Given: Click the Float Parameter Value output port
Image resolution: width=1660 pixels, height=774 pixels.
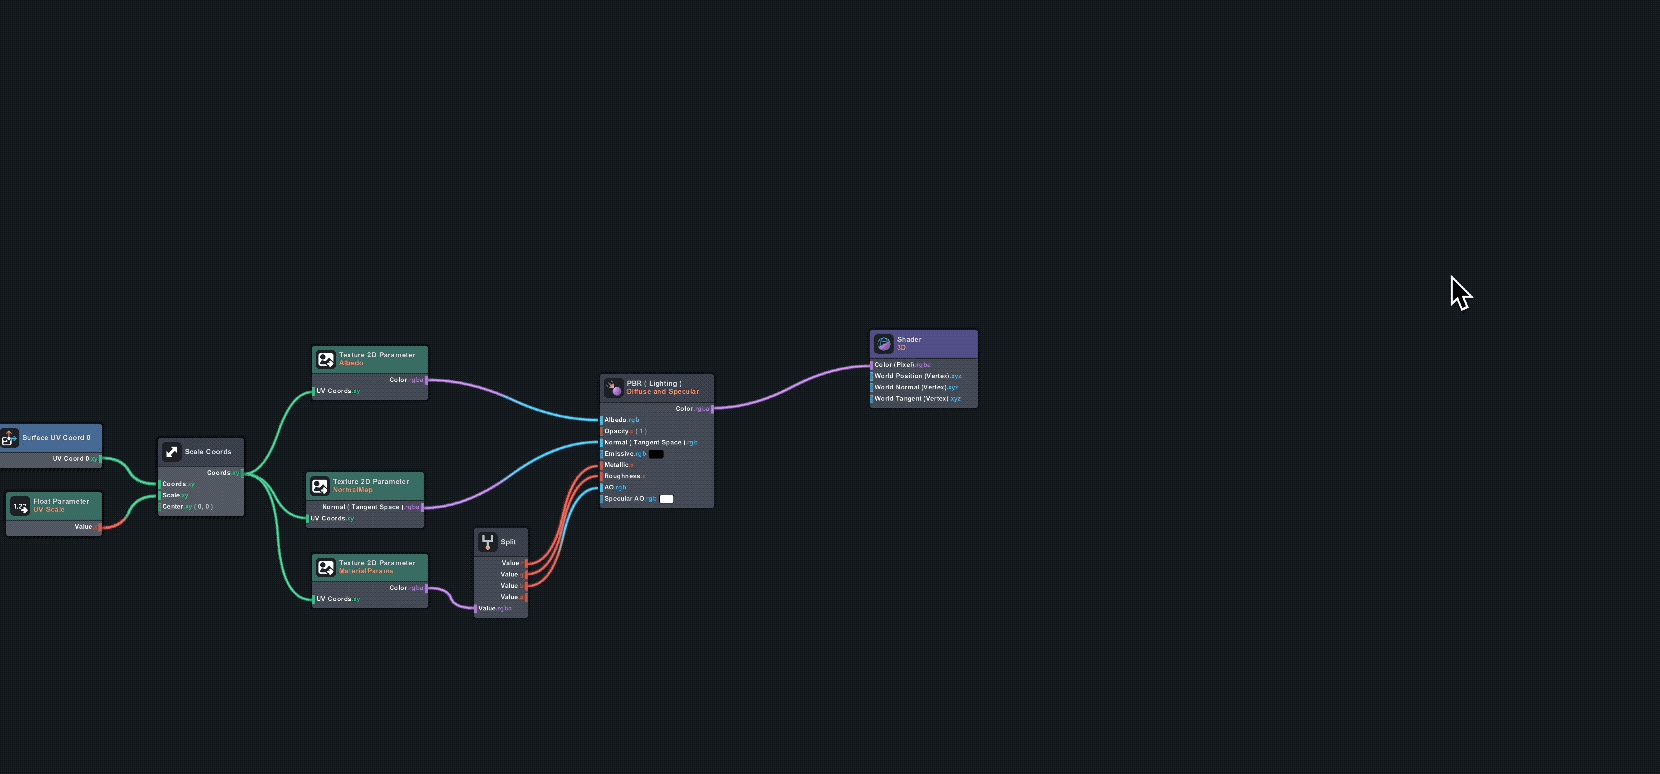Looking at the screenshot, I should [99, 527].
